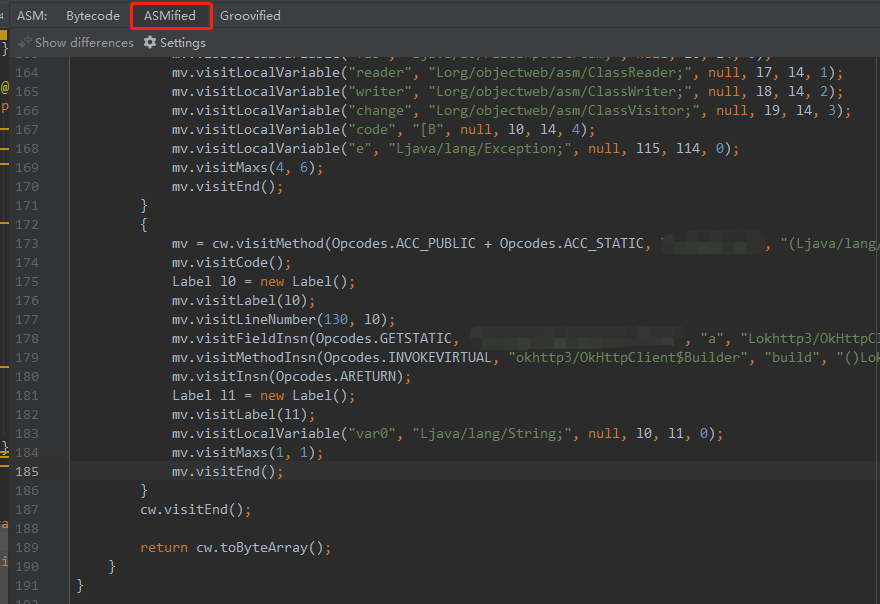Click 'mv.visitCode();' on line 174
This screenshot has width=880, height=604.
pyautogui.click(x=231, y=263)
